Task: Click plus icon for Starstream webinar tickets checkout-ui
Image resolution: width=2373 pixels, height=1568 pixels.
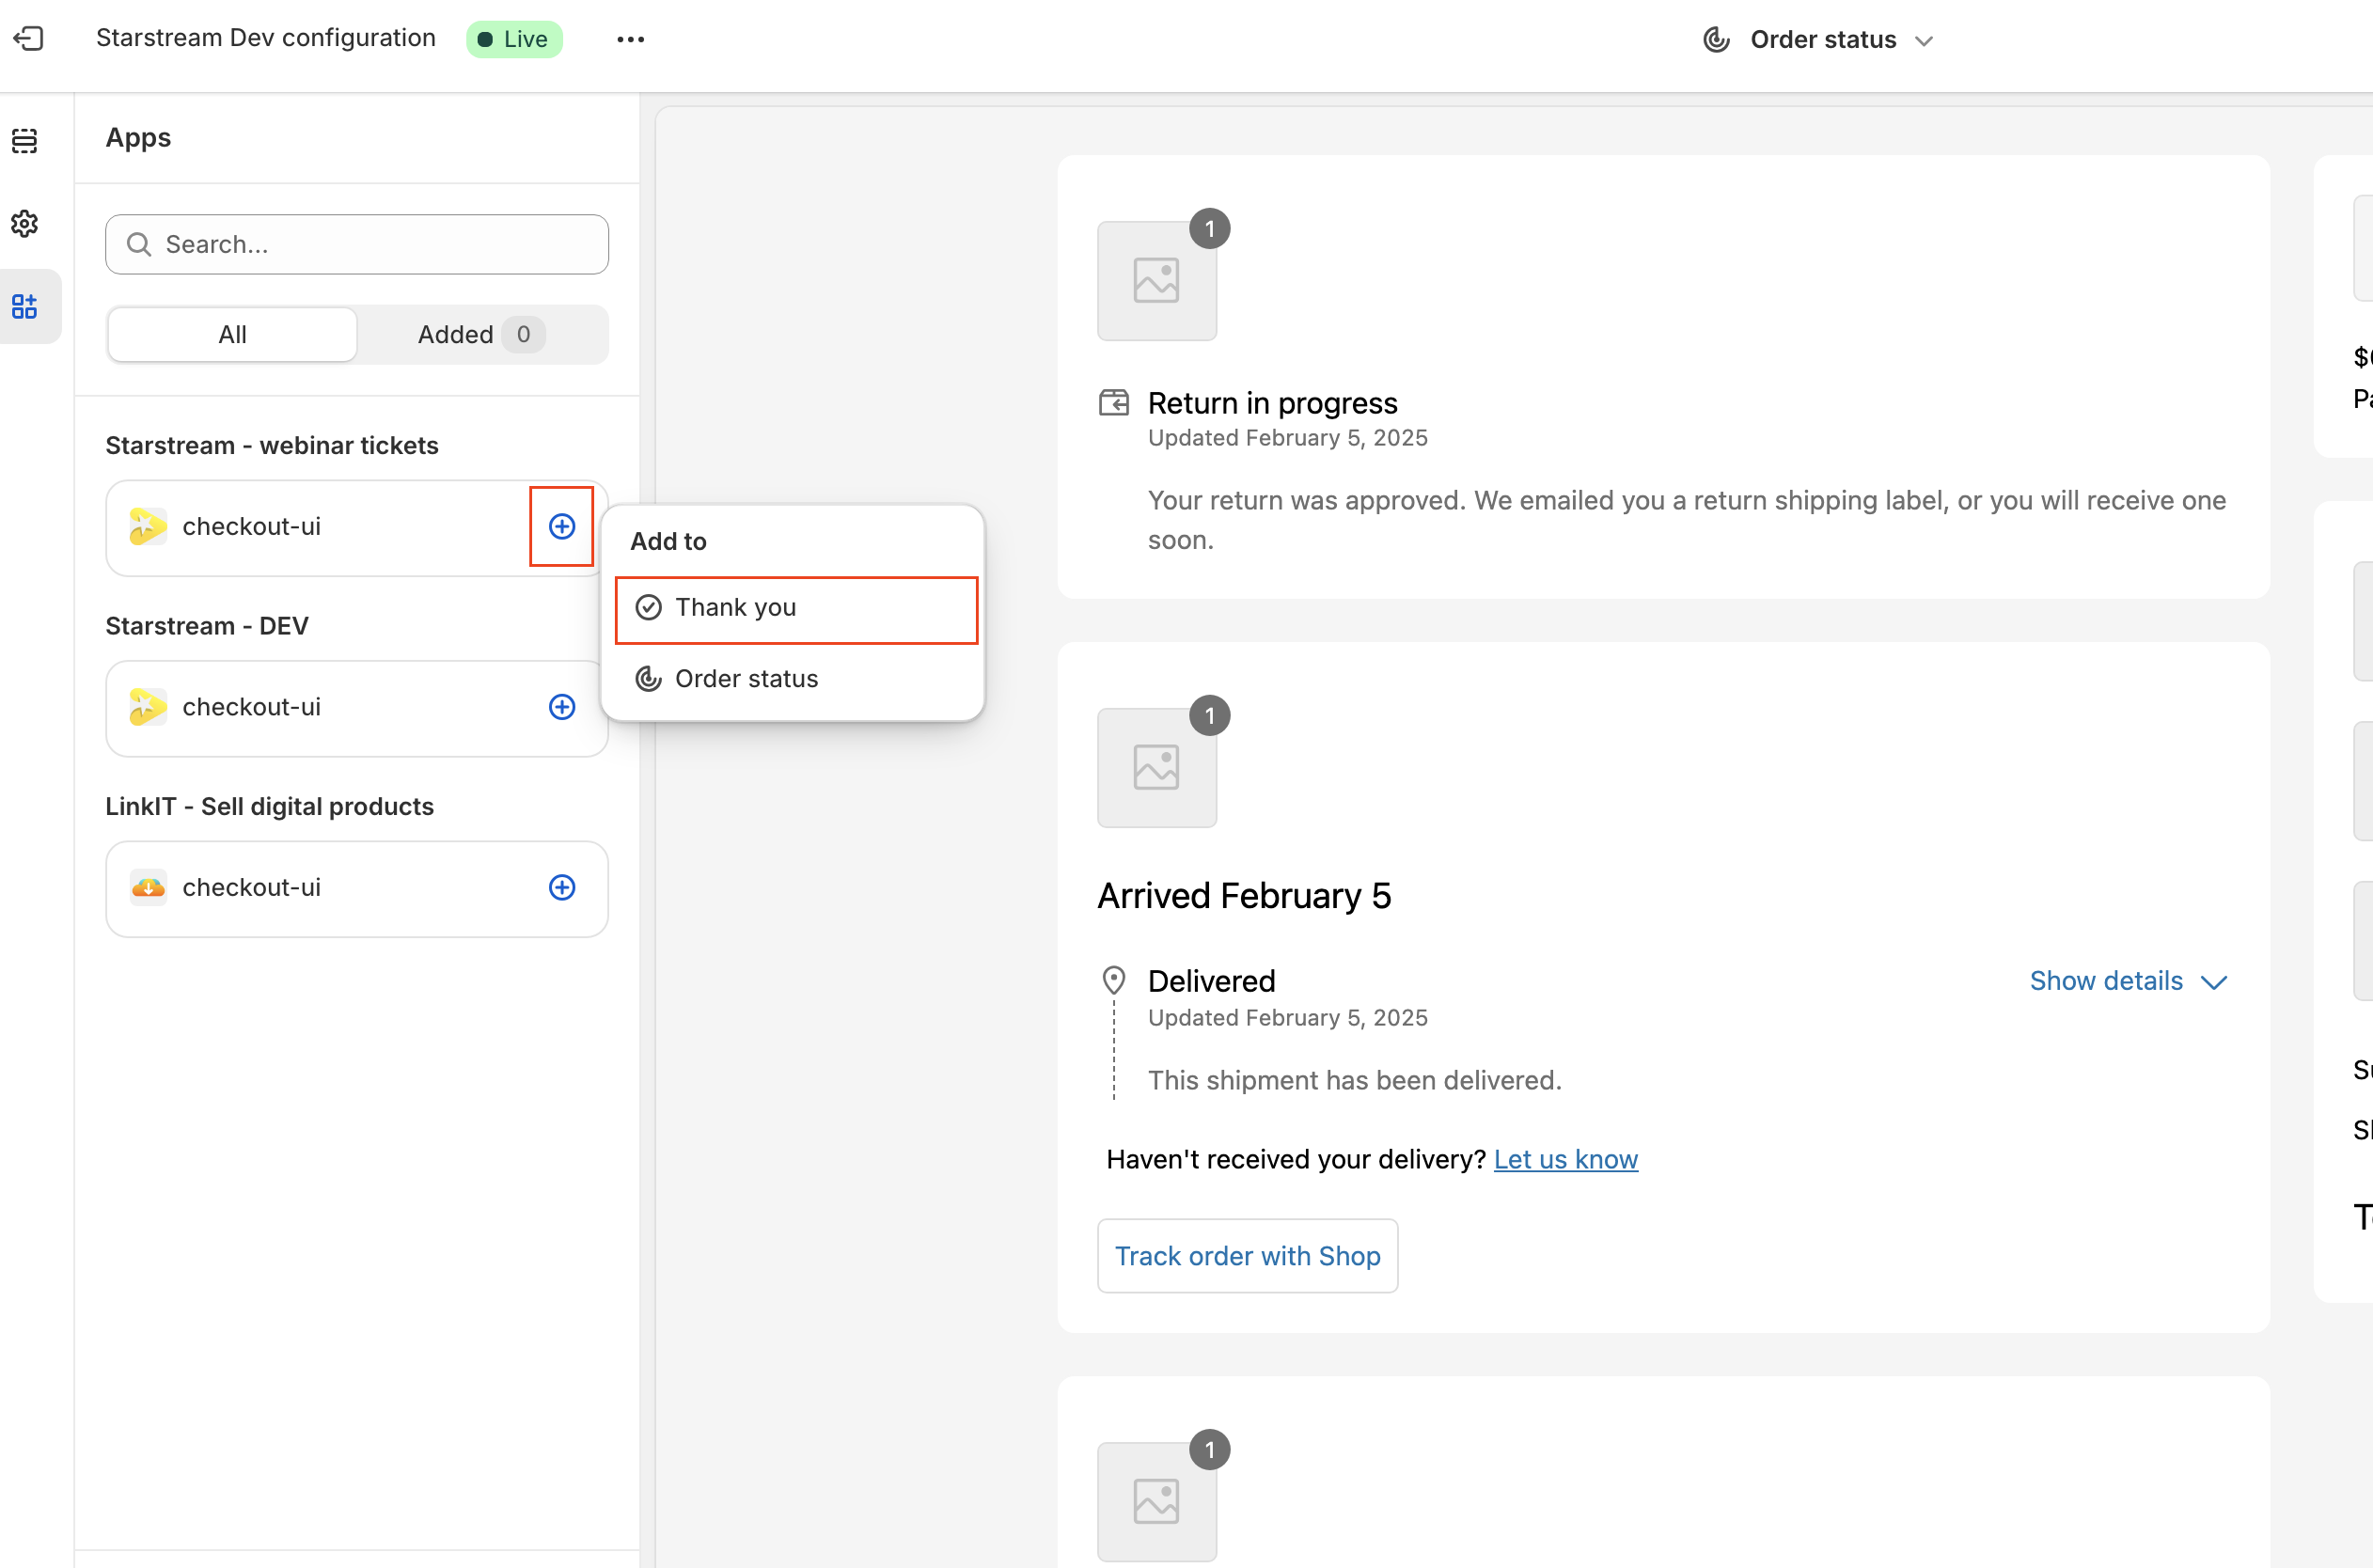Action: click(562, 526)
